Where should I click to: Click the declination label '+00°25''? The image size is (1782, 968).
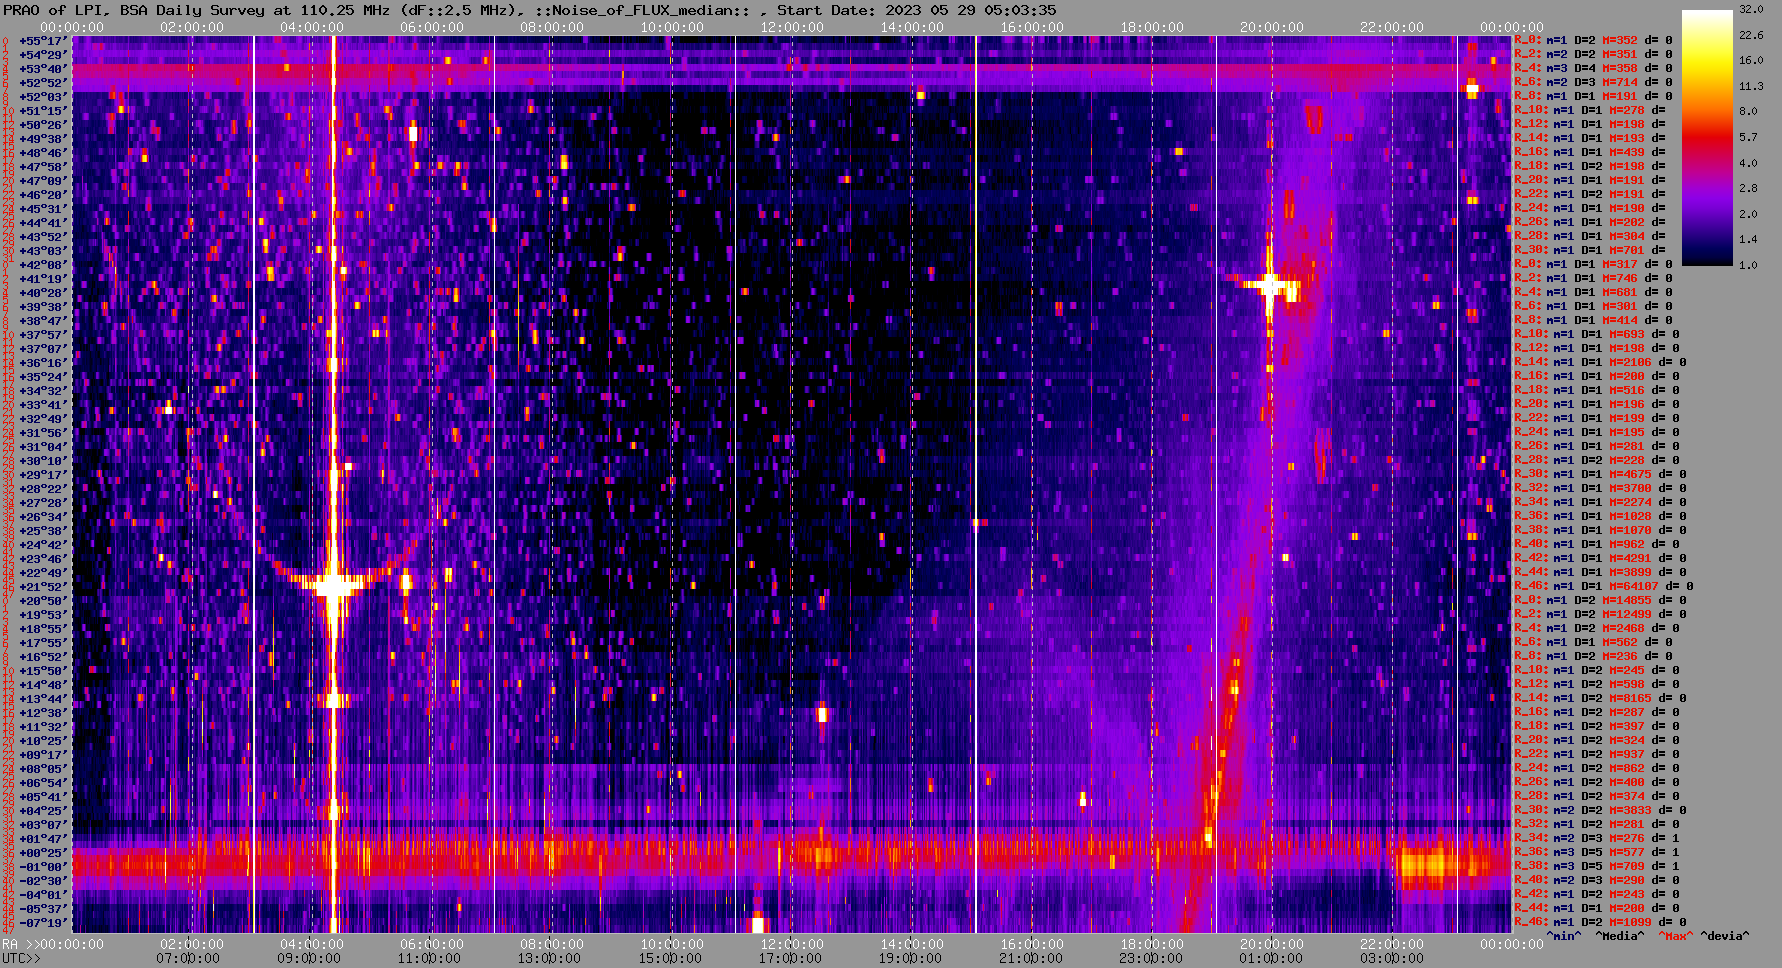point(43,853)
